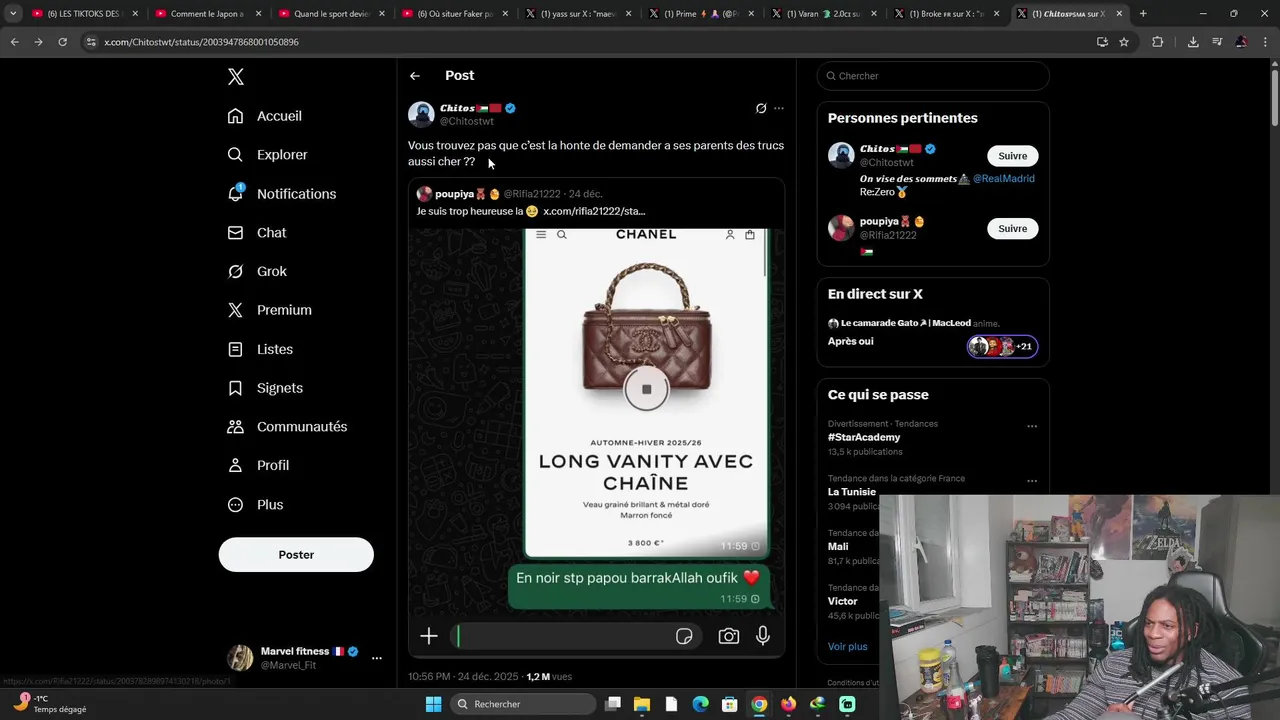This screenshot has width=1280, height=720.
Task: Open @Chitostwt handle on the post
Action: (467, 121)
